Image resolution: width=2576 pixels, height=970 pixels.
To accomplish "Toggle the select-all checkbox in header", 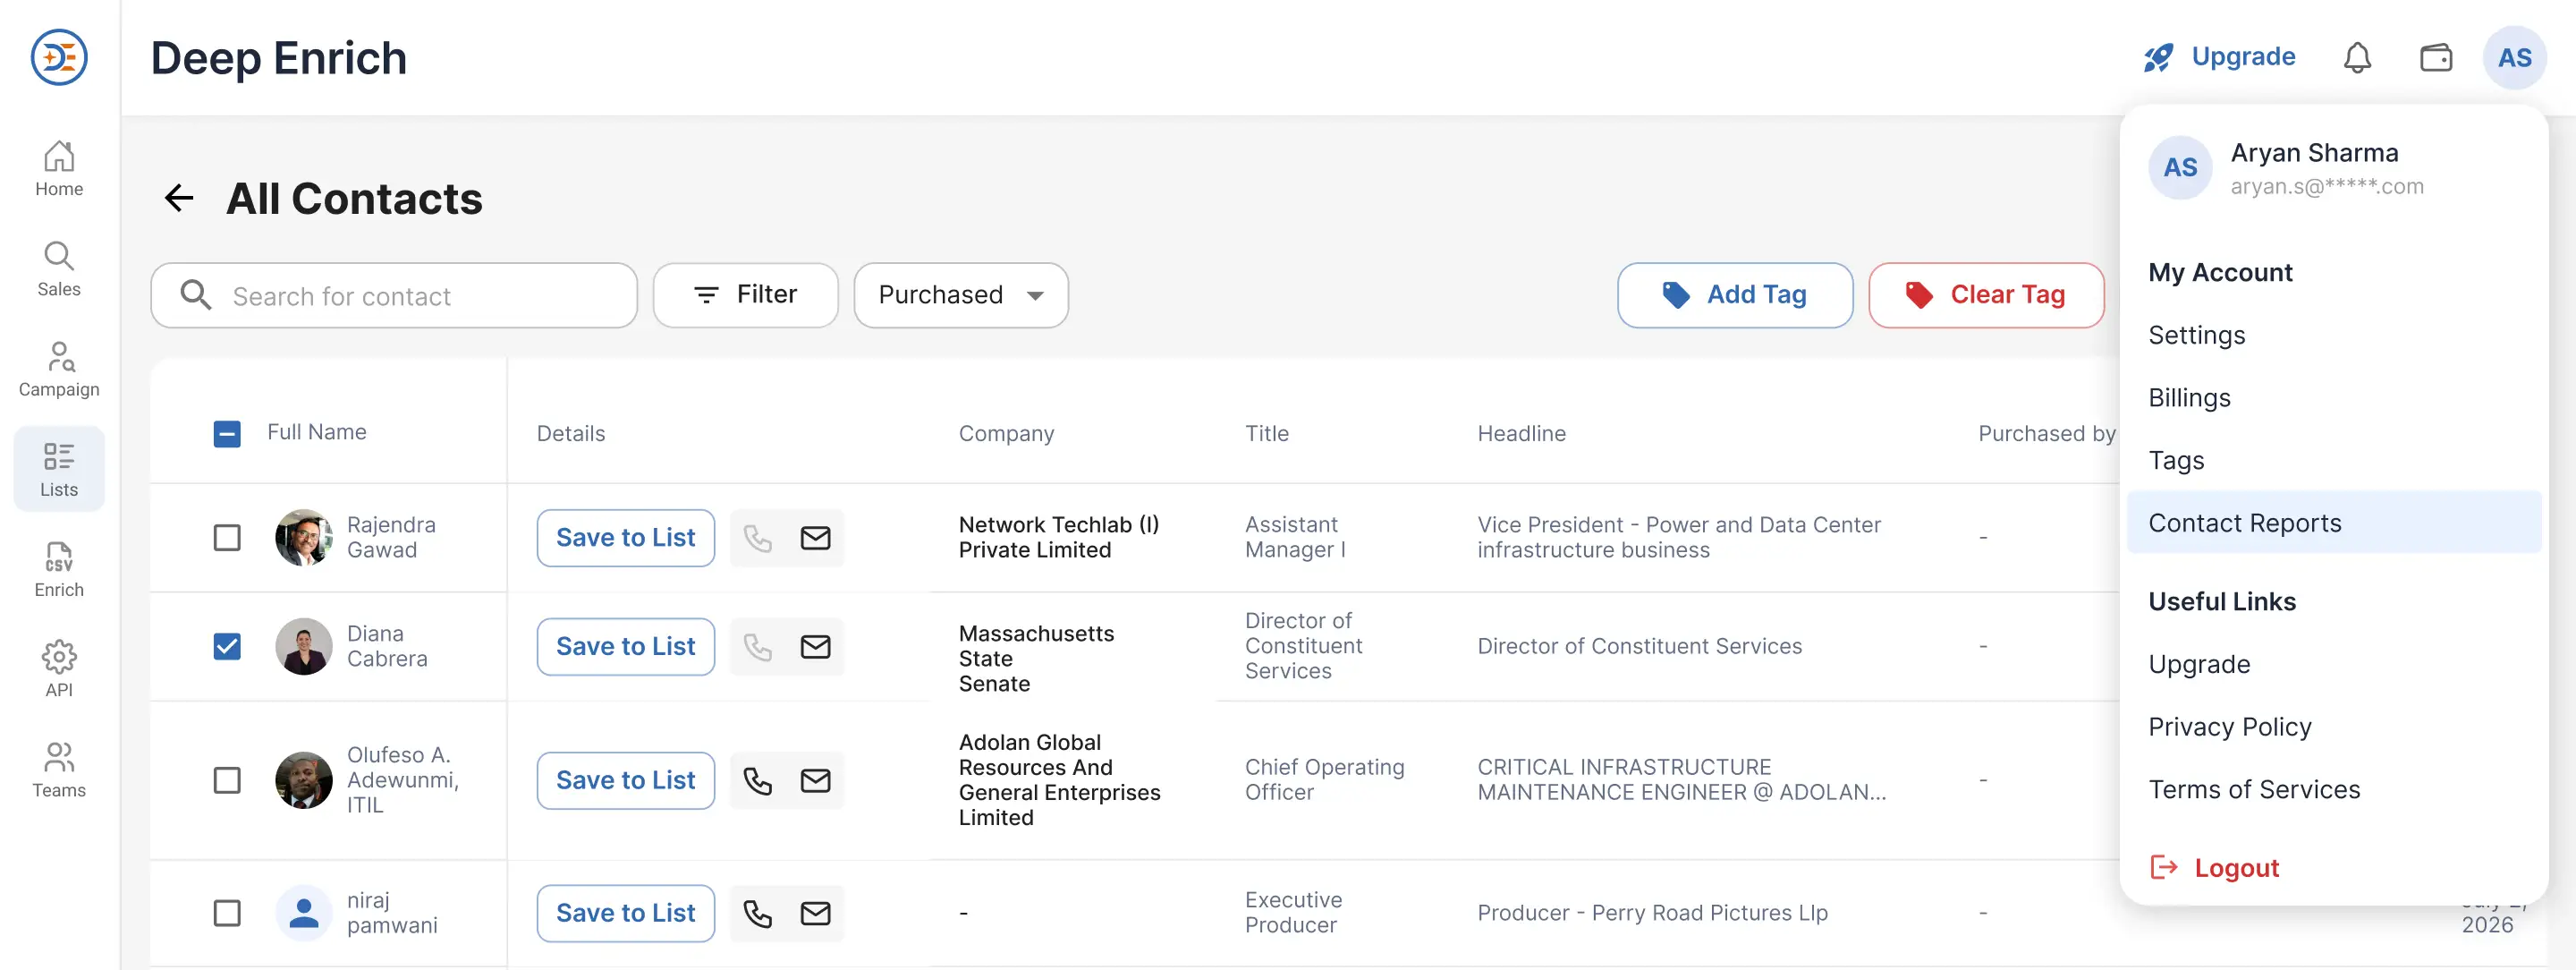I will 227,433.
